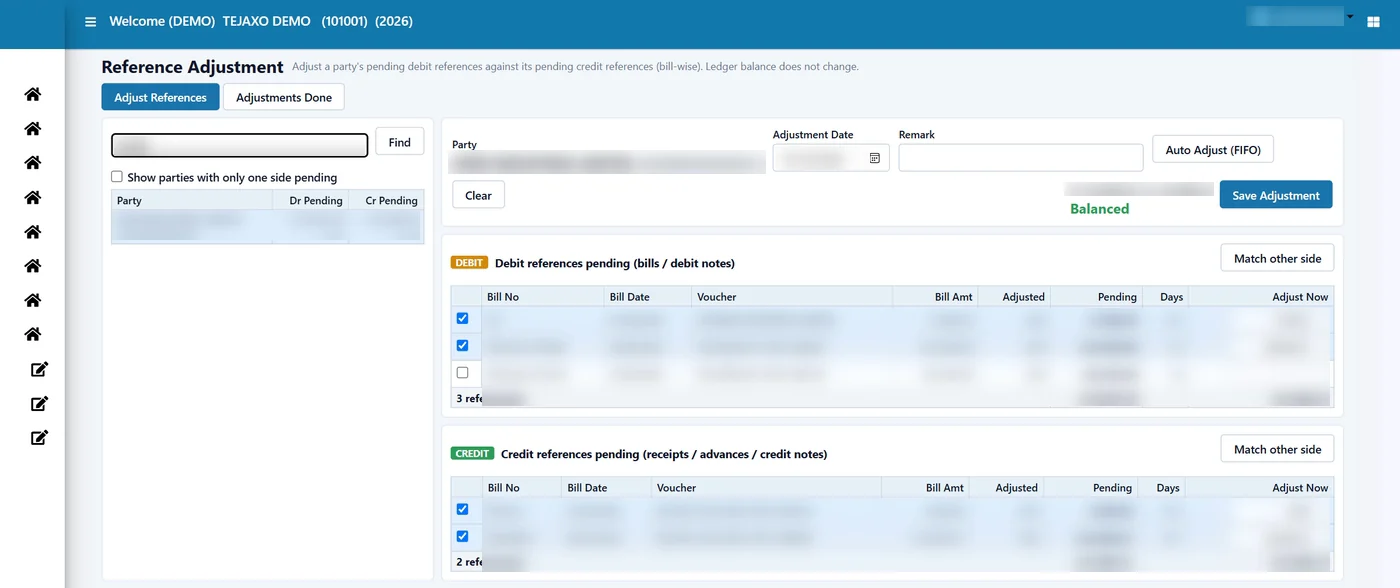
Task: Click the Pending header in Credit table
Action: coord(1090,488)
